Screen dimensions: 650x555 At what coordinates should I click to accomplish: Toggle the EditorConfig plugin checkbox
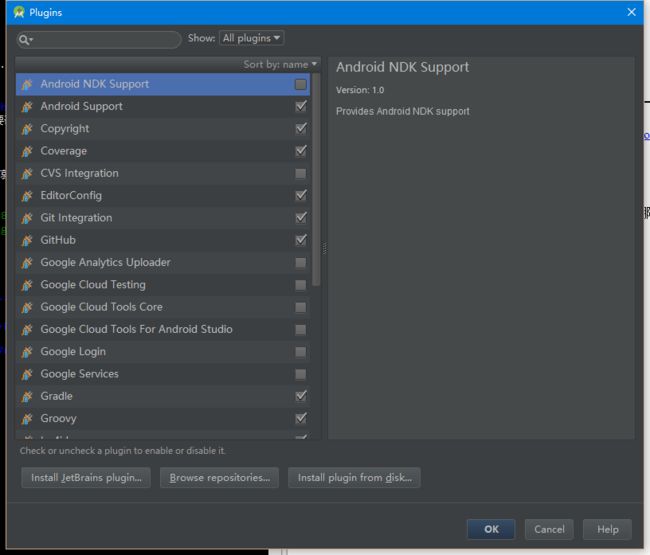(301, 195)
